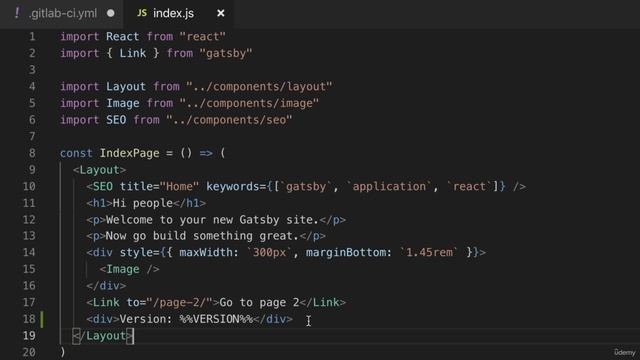Click line number 18 in the gutter

pos(29,319)
